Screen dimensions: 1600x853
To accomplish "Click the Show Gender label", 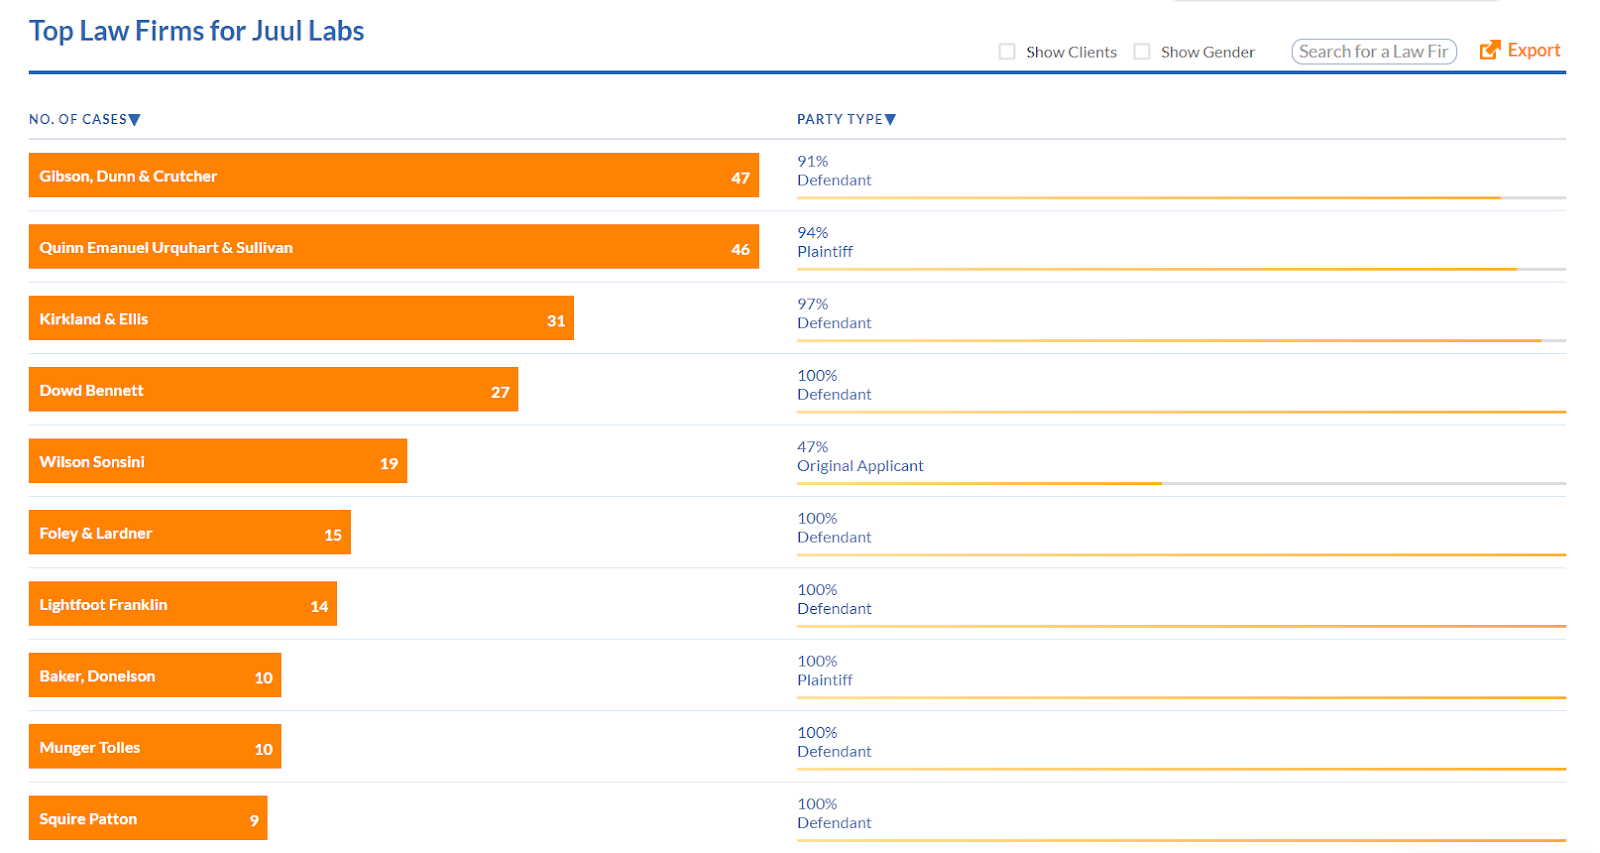I will click(x=1207, y=52).
